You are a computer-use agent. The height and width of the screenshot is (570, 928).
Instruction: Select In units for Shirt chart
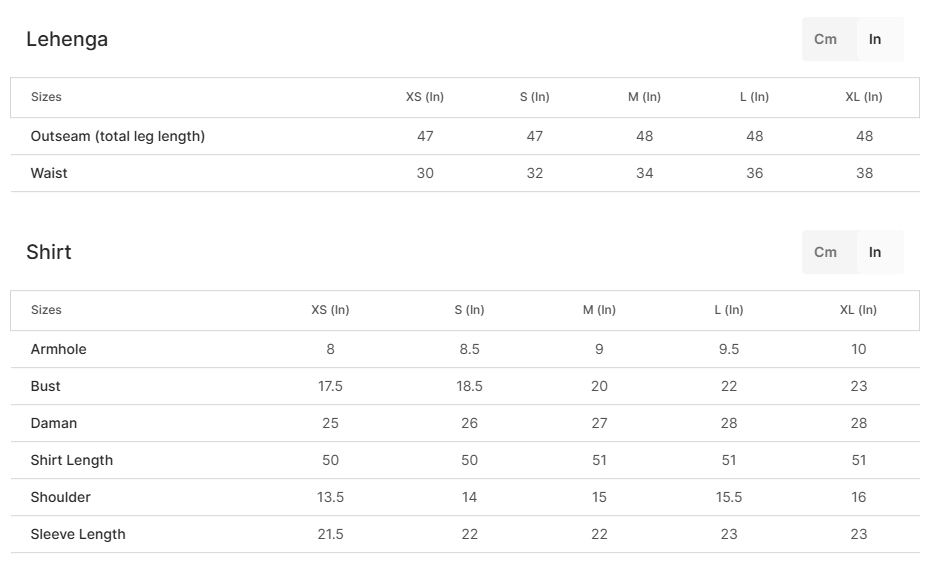point(875,252)
